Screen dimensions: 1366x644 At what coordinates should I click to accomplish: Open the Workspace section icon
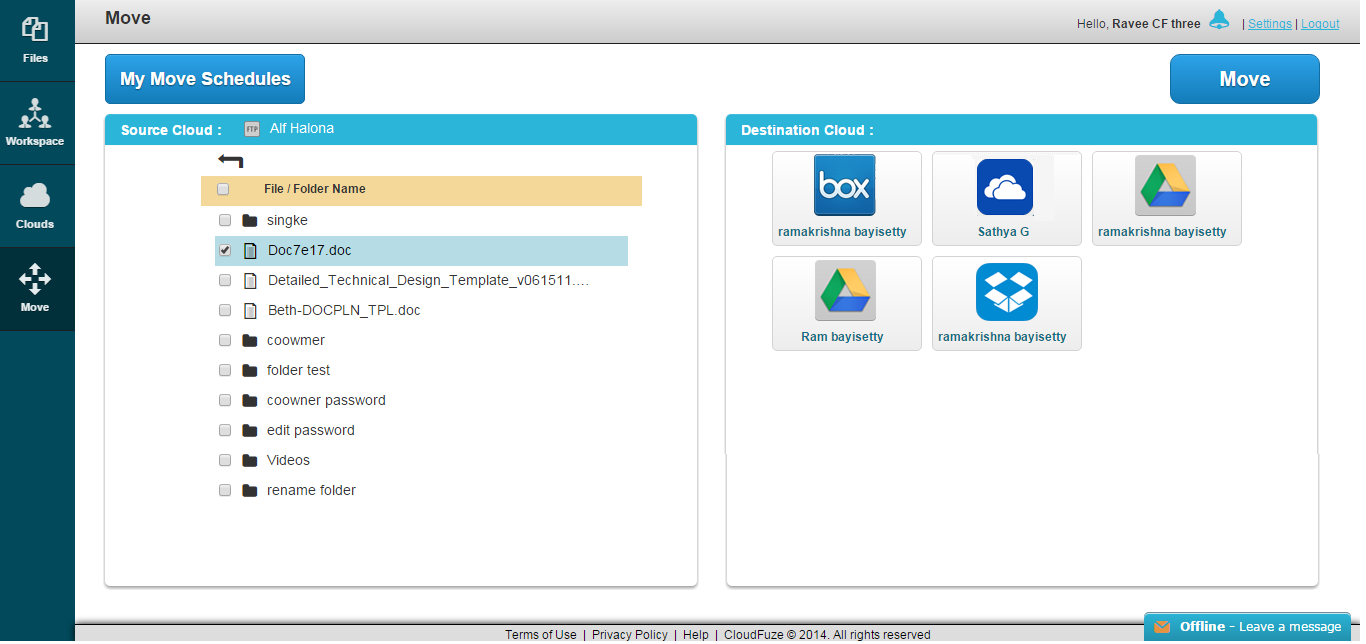[x=35, y=113]
